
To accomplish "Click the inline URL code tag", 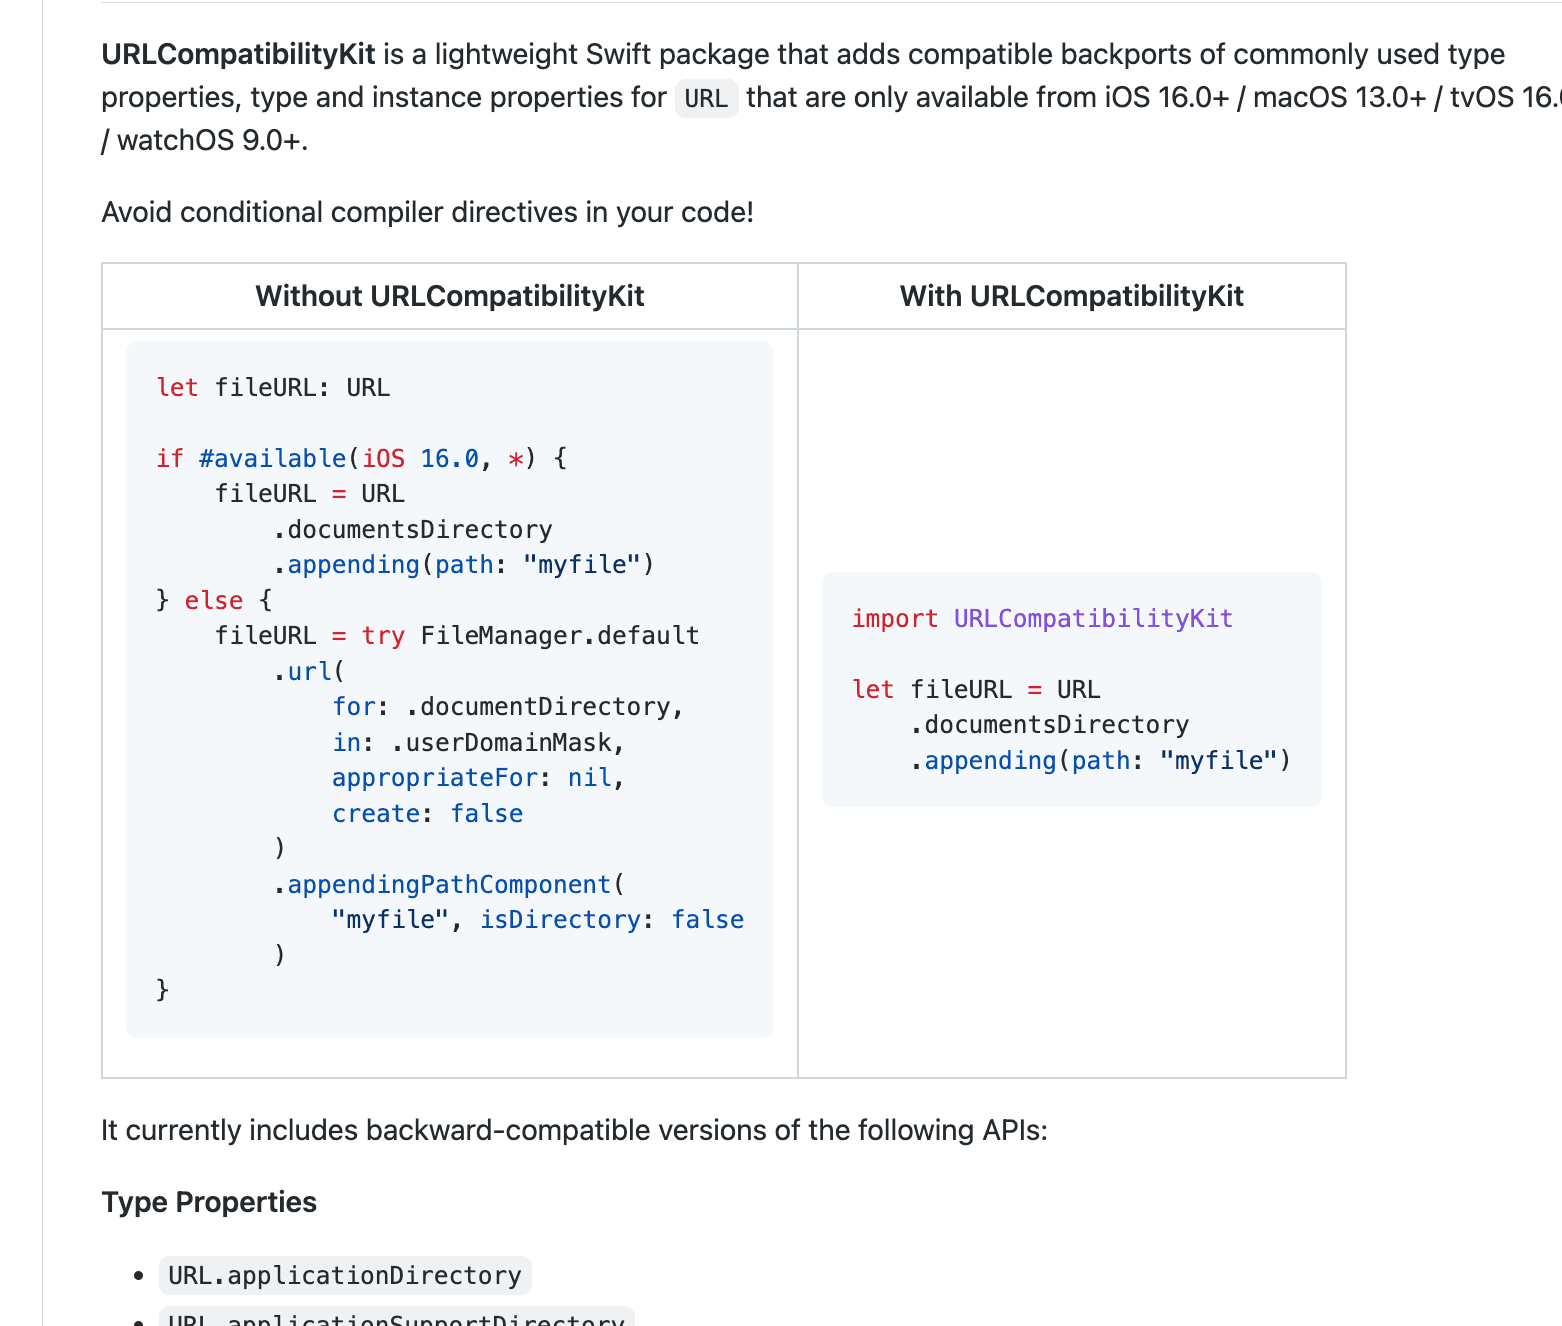I will point(706,98).
